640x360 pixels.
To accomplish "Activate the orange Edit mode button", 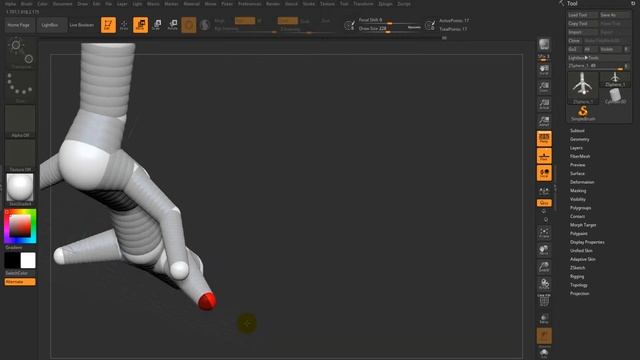I will tap(108, 25).
